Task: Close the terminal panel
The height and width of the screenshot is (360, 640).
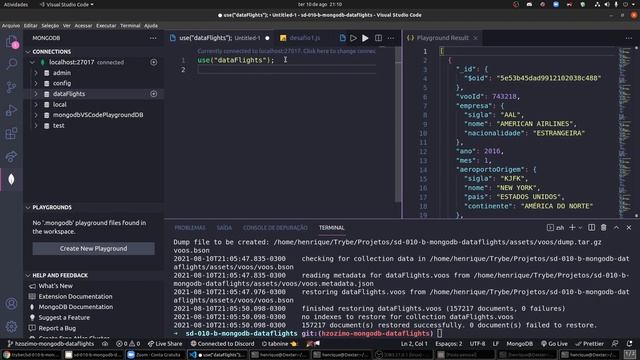Action: click(x=629, y=227)
